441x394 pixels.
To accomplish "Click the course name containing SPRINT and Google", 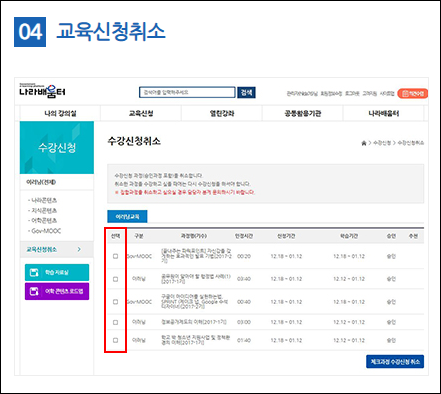I will [195, 302].
